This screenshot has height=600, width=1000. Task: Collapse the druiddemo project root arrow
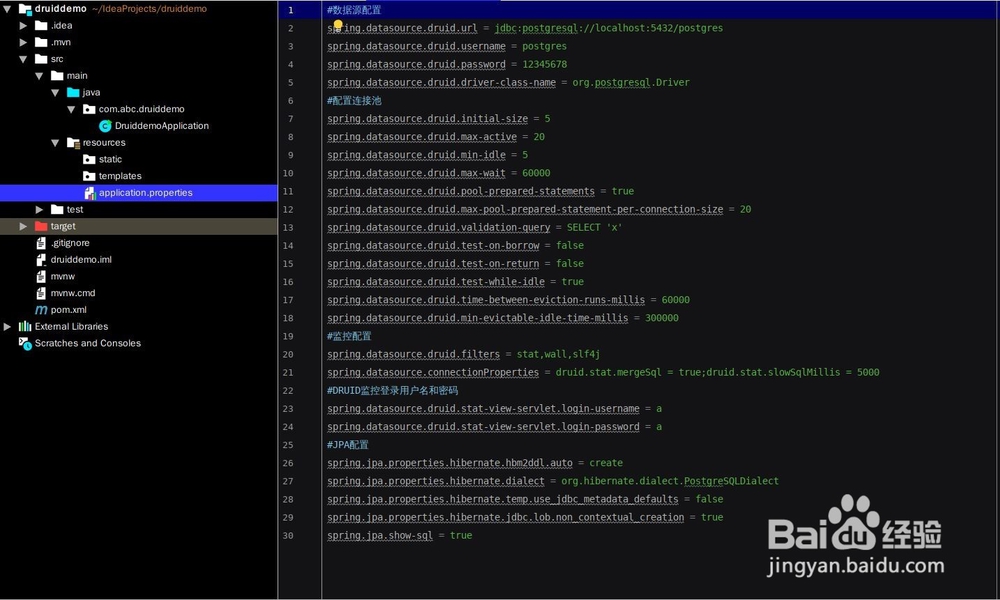coord(7,9)
